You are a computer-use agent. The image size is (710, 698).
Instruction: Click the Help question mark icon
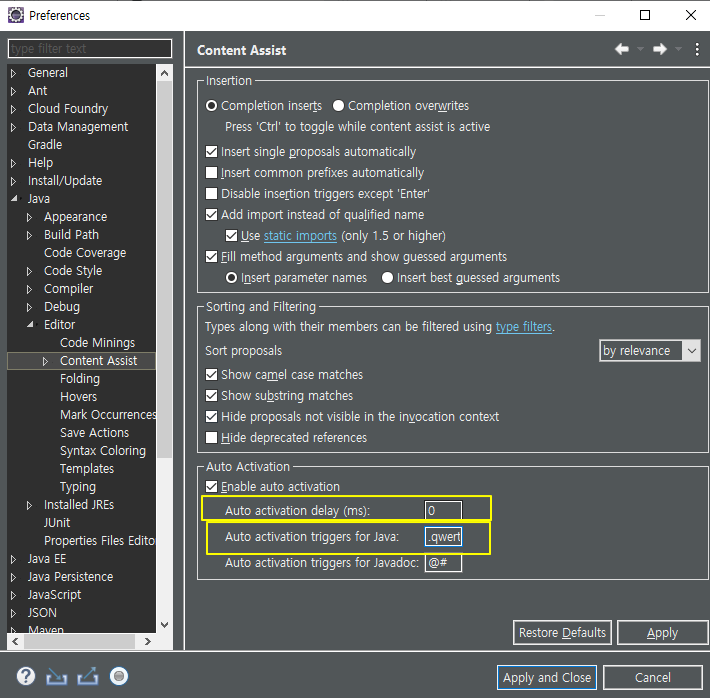(x=26, y=676)
